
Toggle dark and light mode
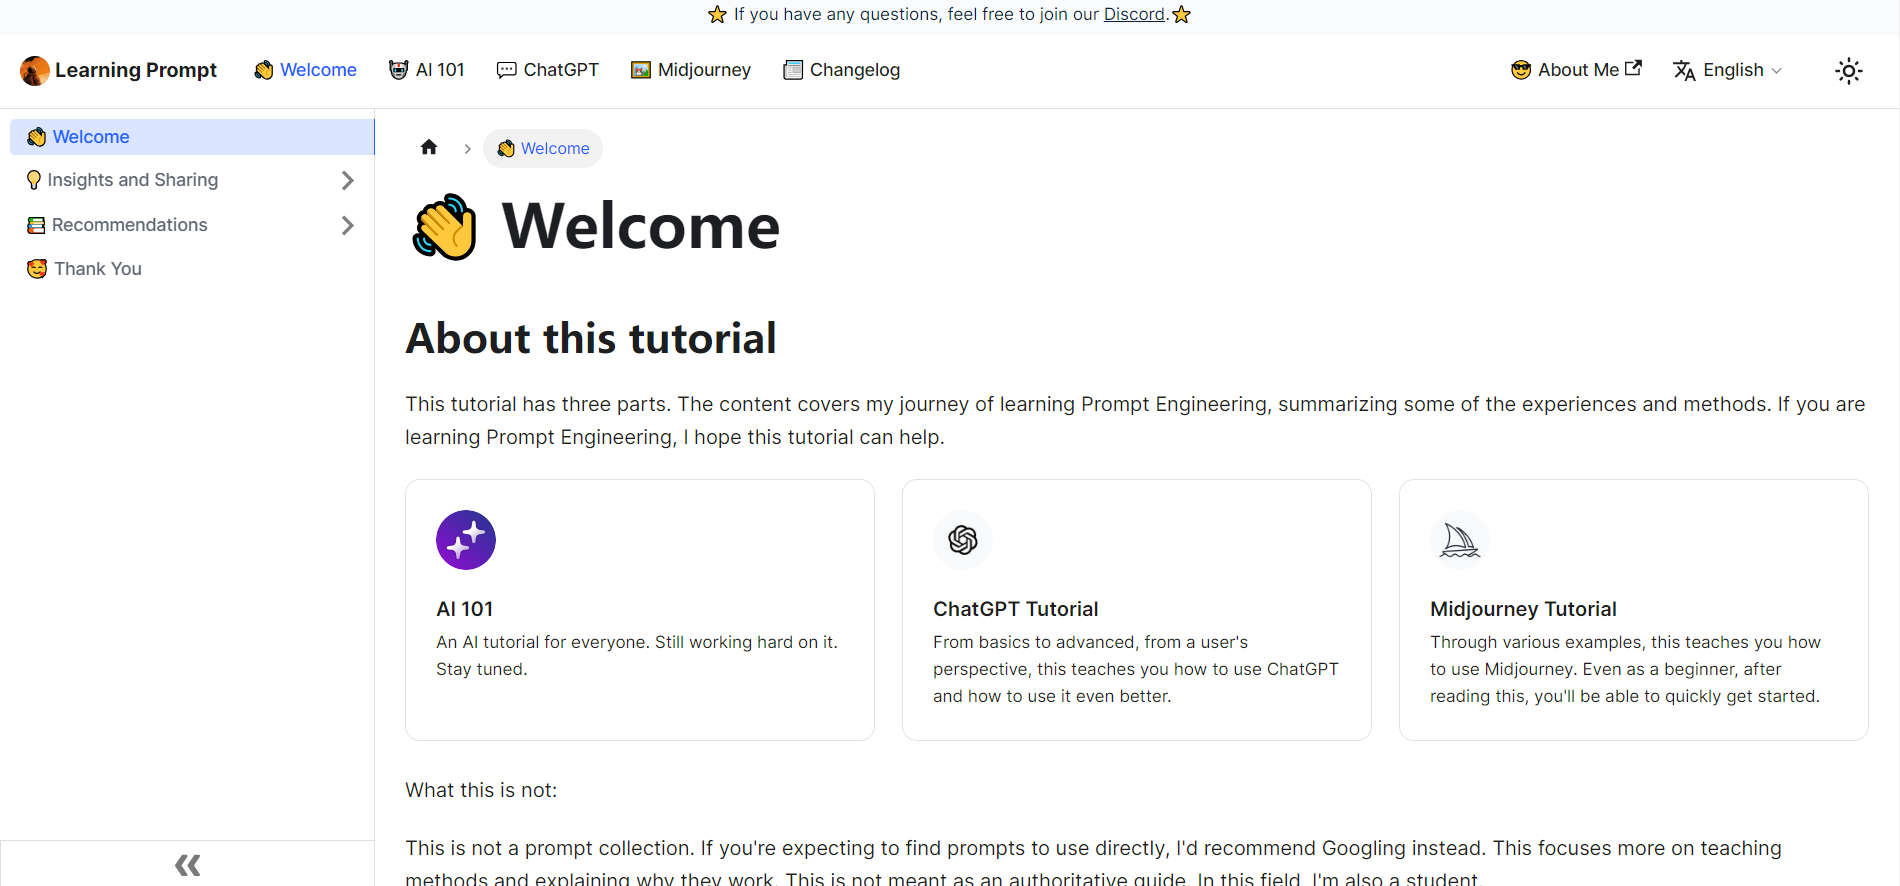pyautogui.click(x=1848, y=70)
